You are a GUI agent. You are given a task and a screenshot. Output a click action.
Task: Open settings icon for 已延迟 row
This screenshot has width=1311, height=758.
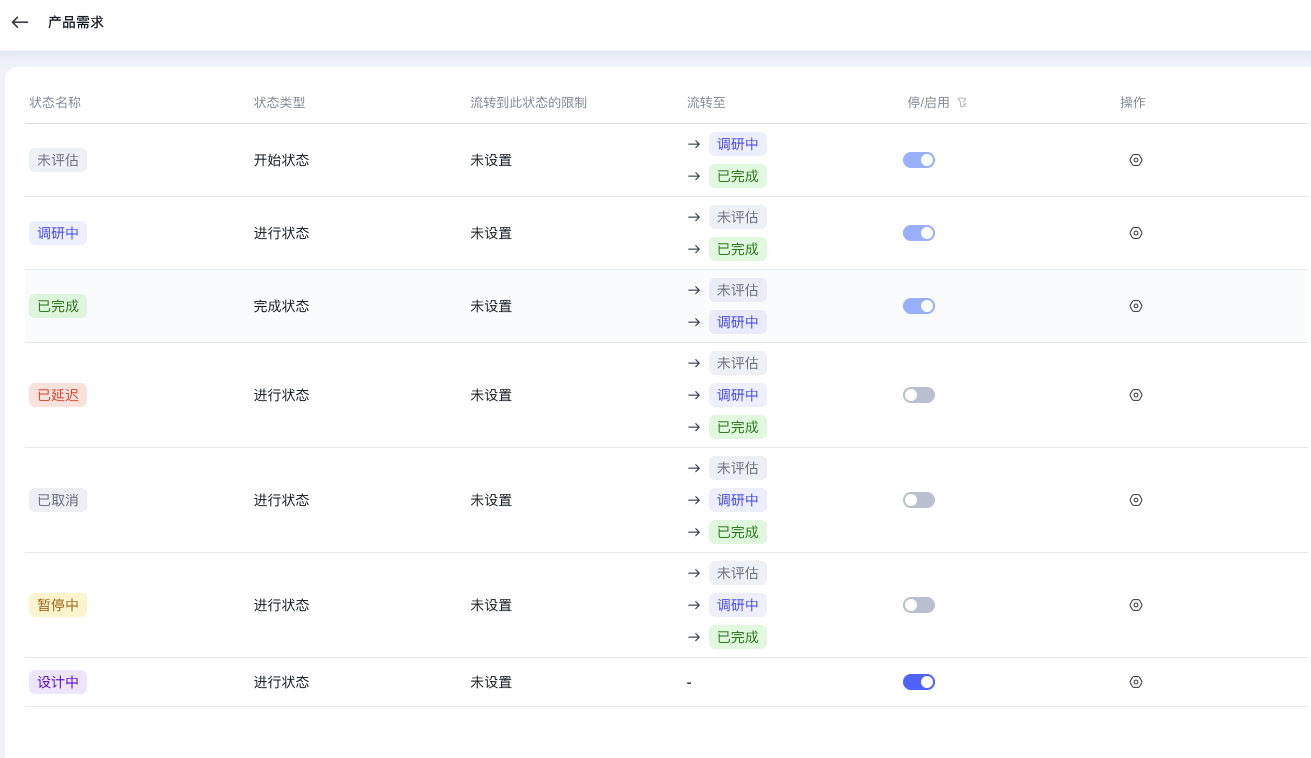[1135, 395]
